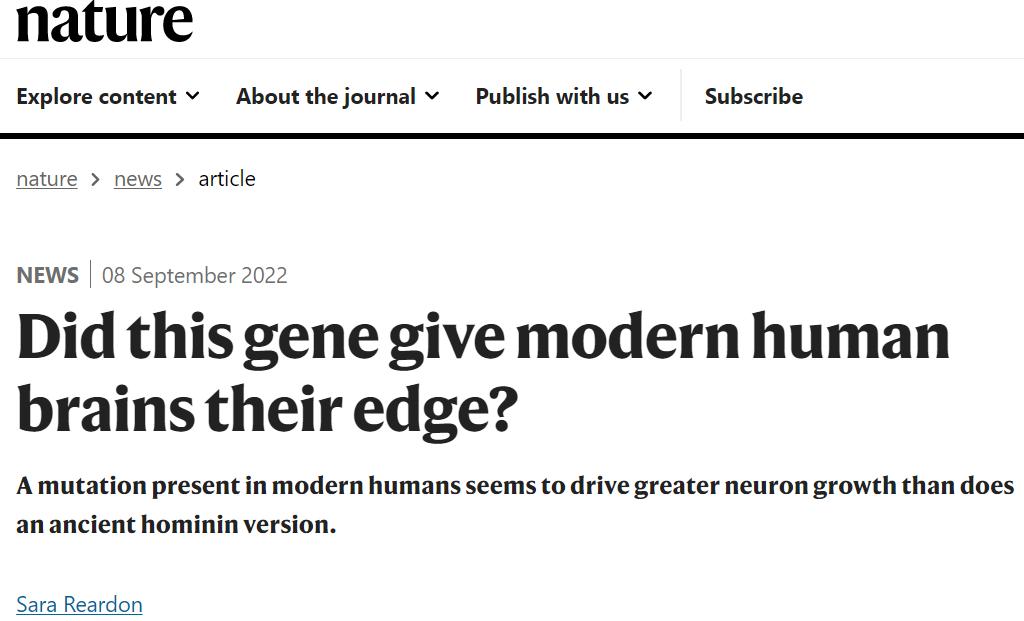The width and height of the screenshot is (1024, 621).
Task: Click the Subscribe link
Action: (x=753, y=96)
